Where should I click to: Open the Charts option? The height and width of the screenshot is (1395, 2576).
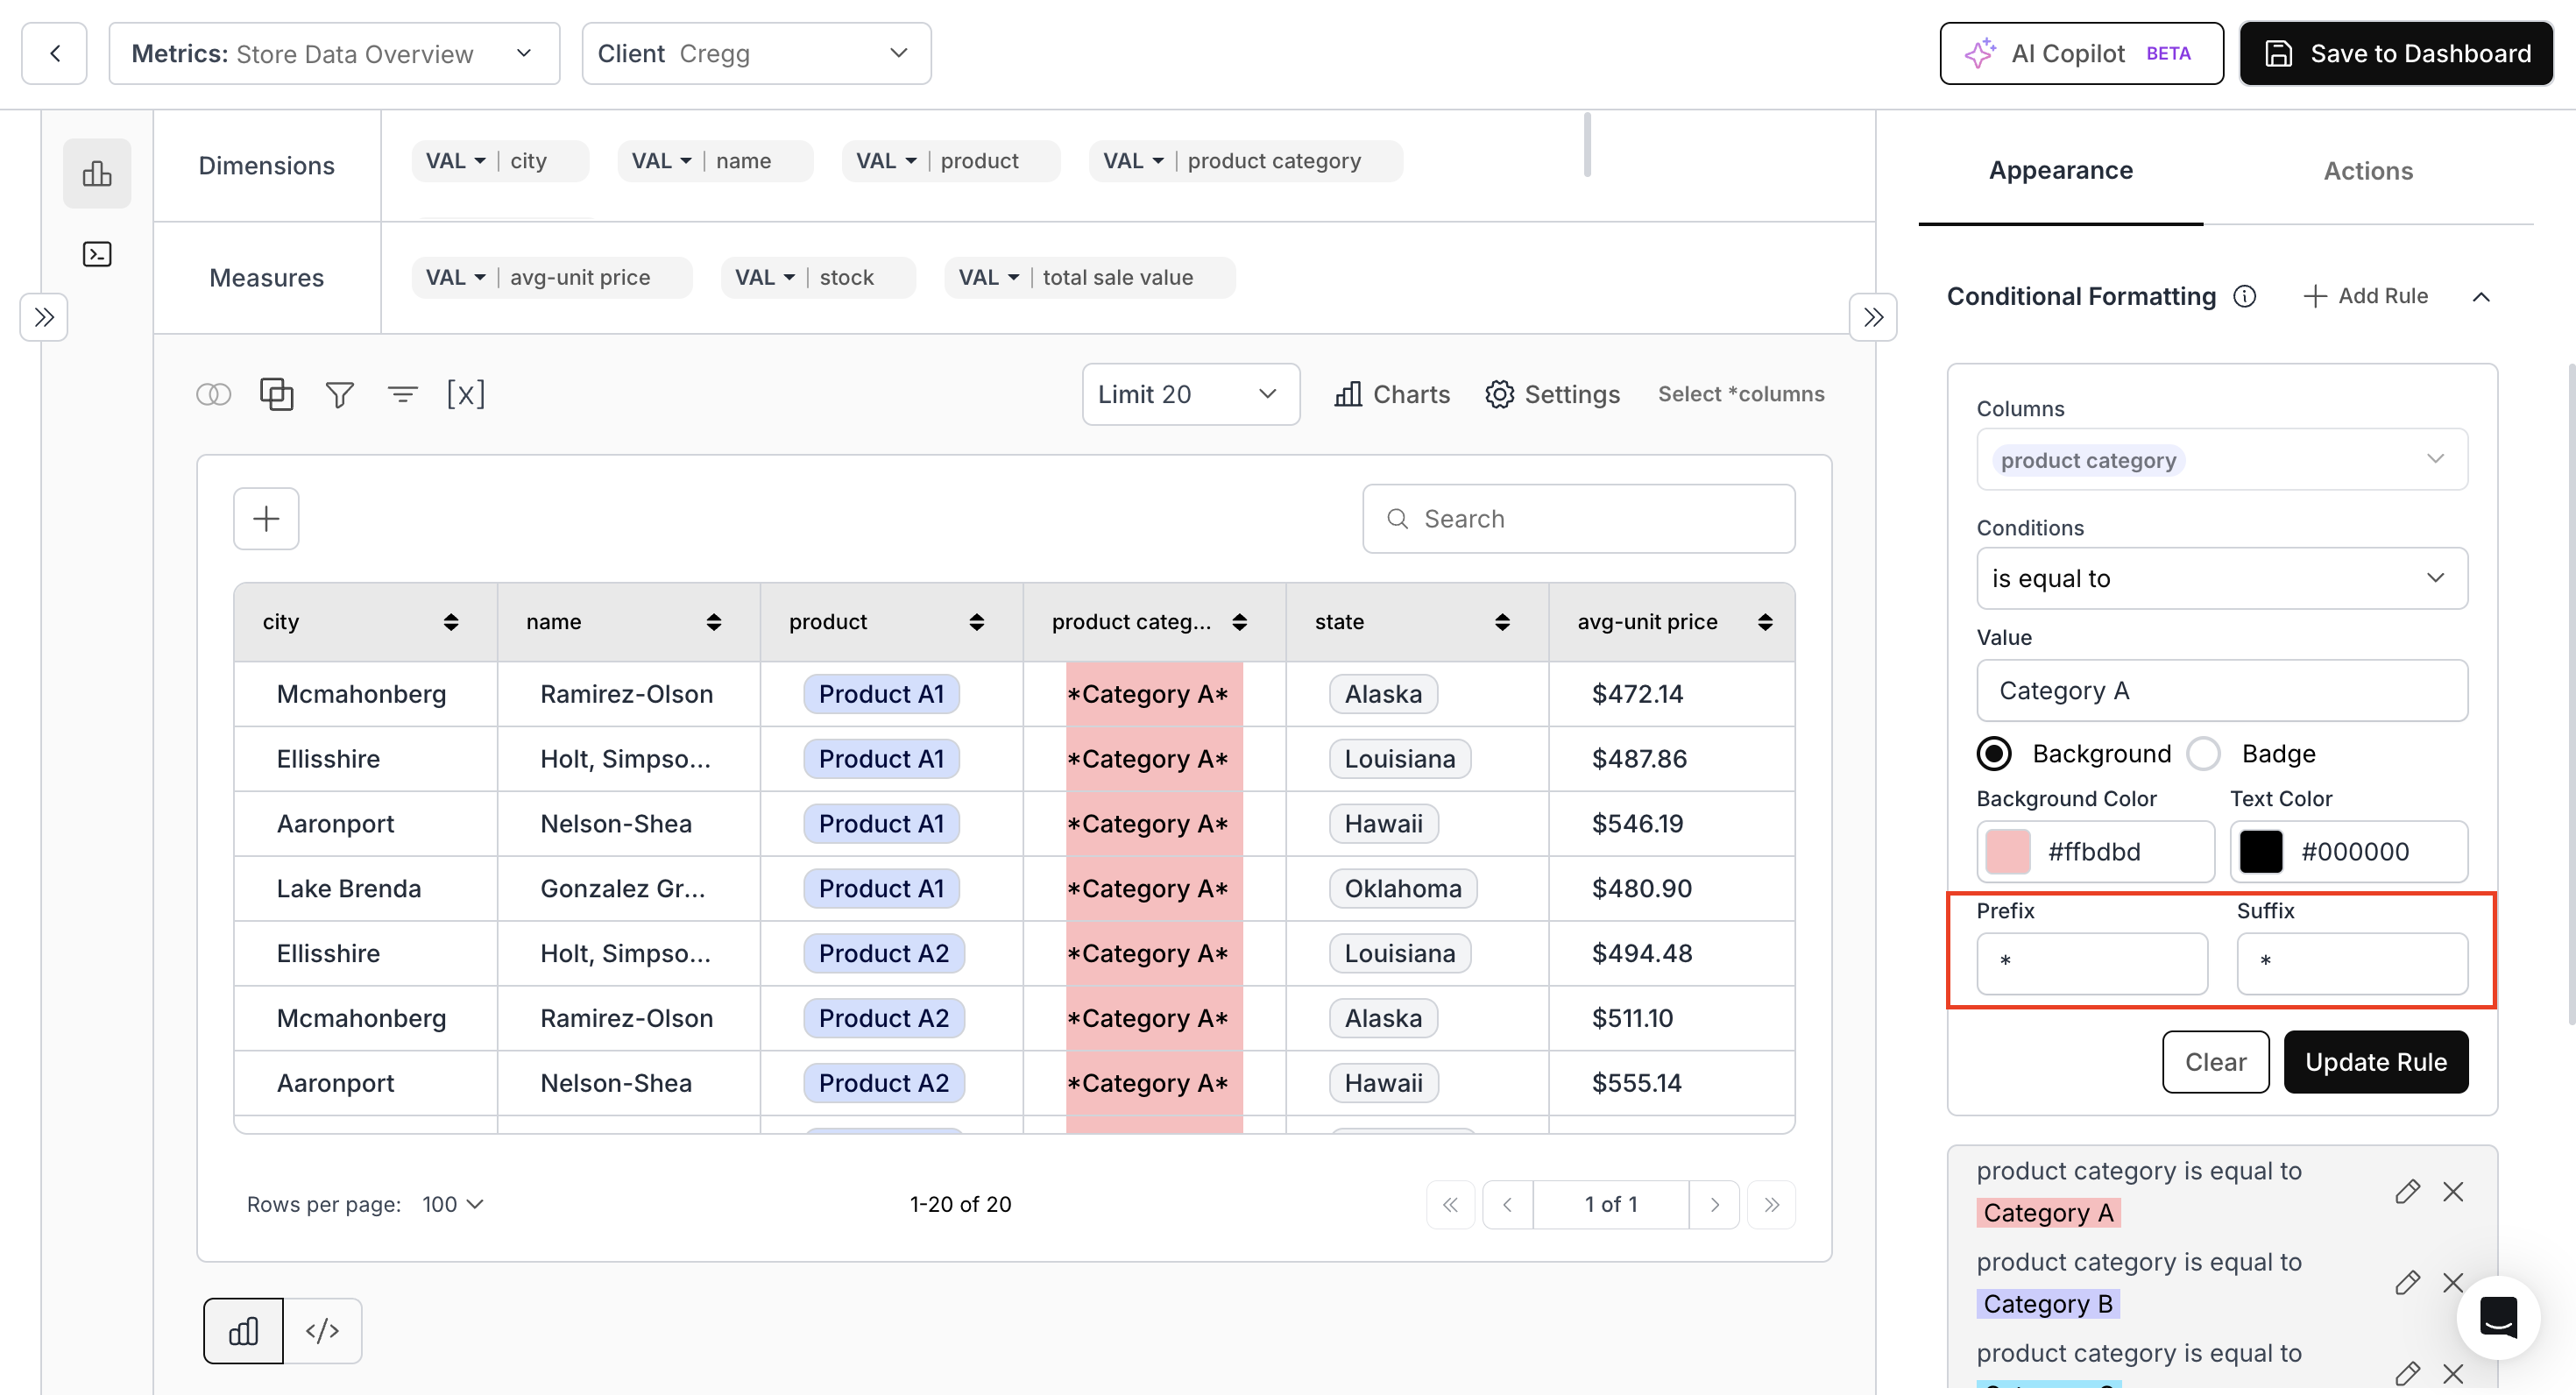click(x=1391, y=394)
